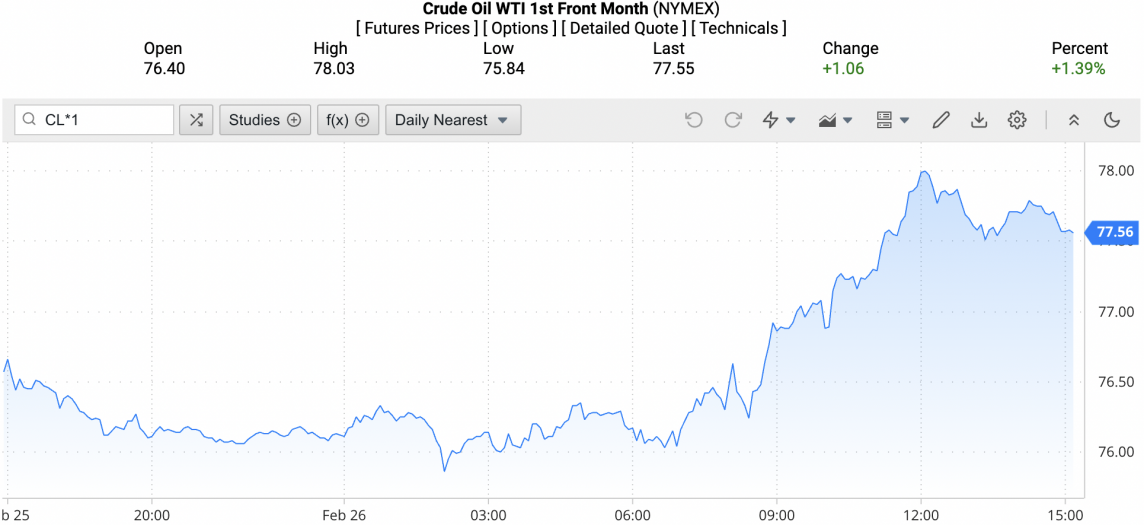
Task: View the Technicals page
Action: point(738,28)
